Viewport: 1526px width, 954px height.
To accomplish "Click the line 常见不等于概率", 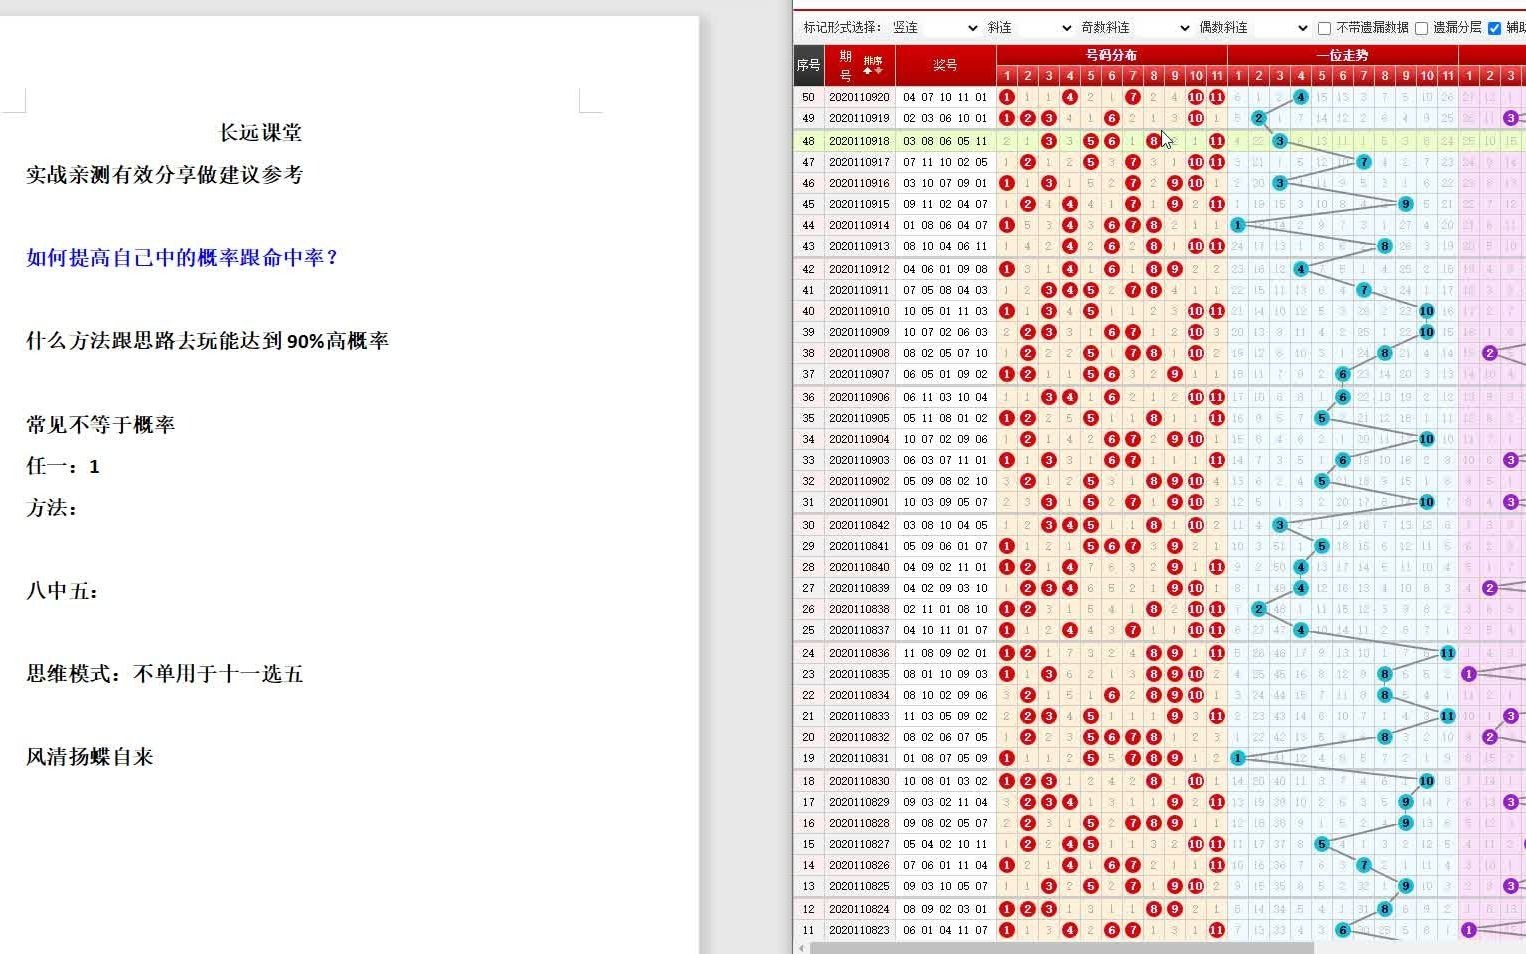I will click(100, 424).
